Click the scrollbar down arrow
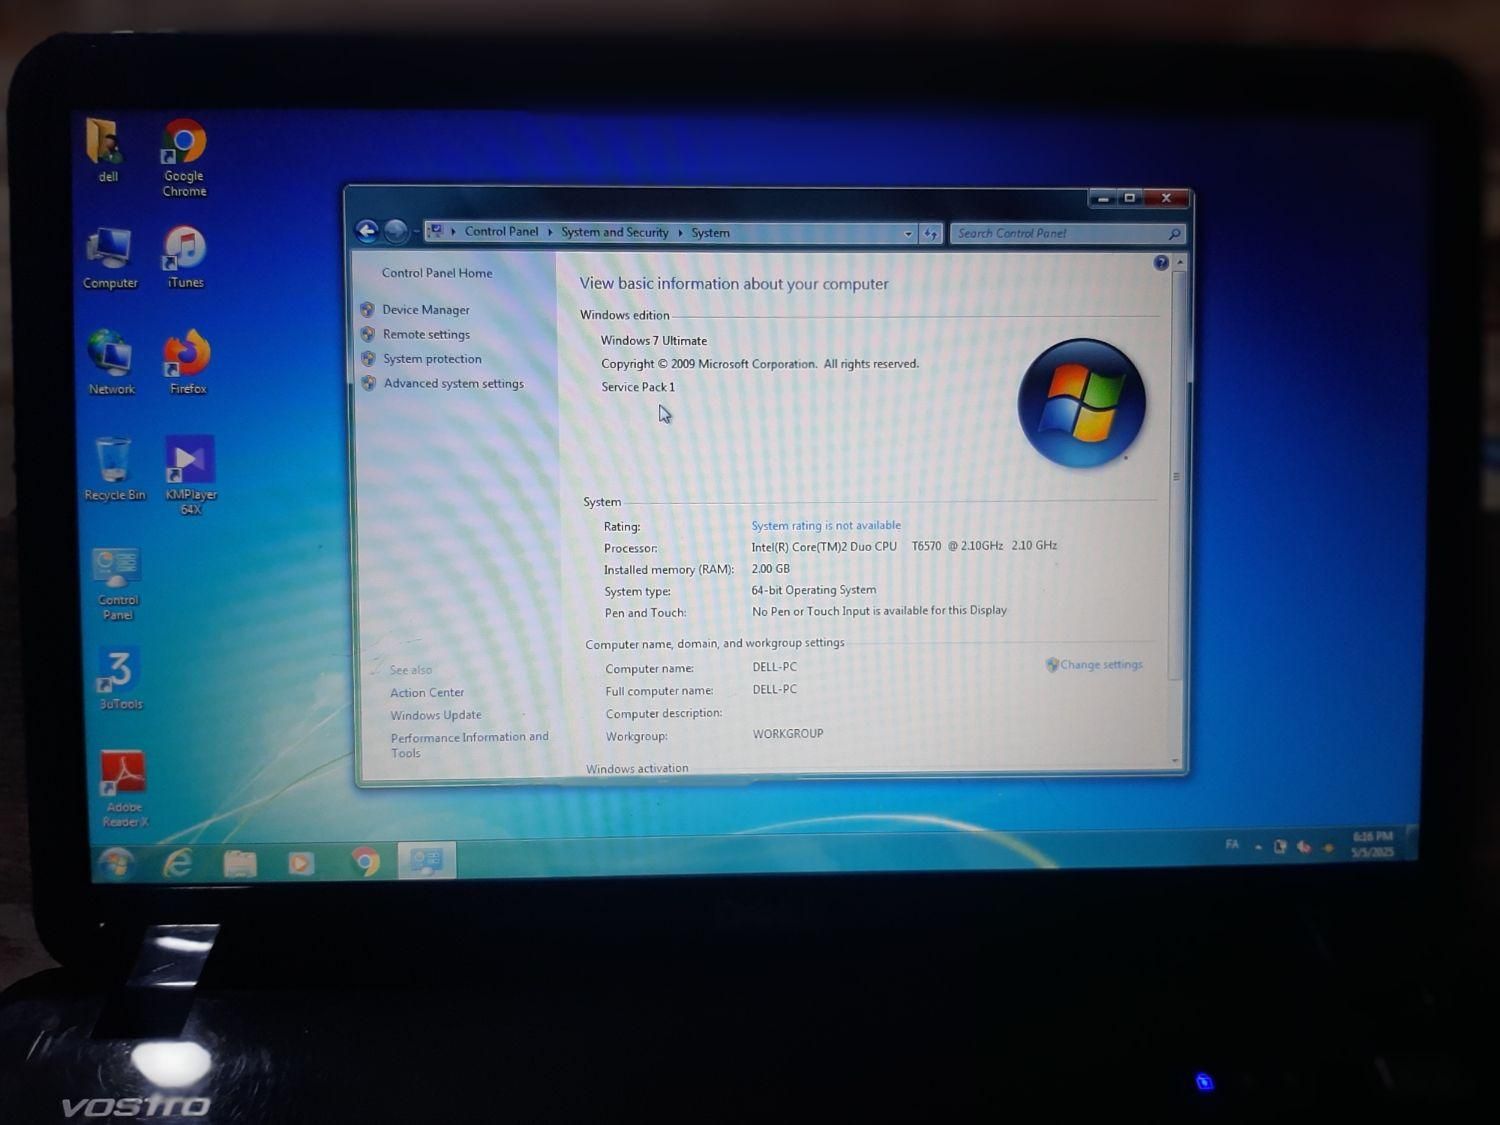1500x1125 pixels. click(1176, 761)
